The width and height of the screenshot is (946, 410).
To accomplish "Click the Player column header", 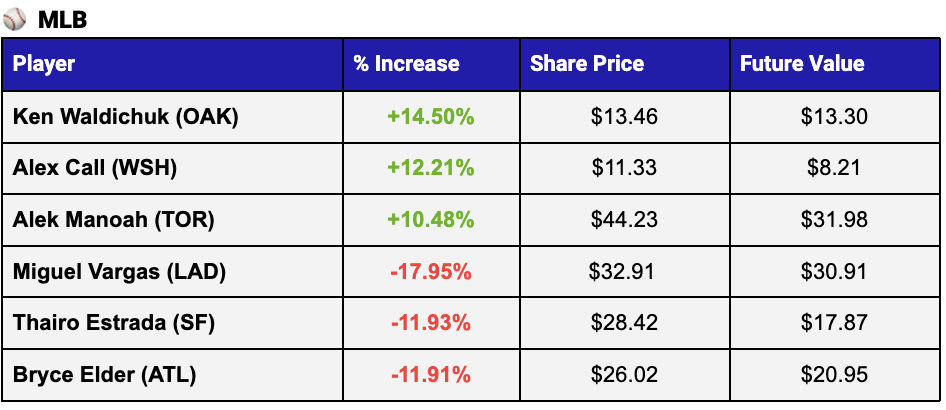I will 44,64.
